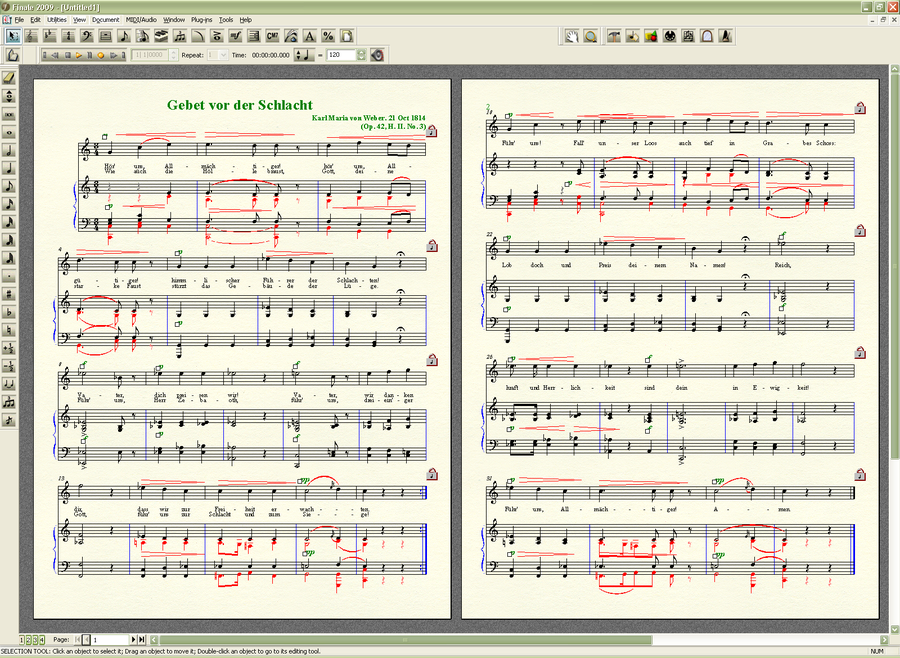Select the Selection tool arrow icon
This screenshot has height=658, width=900.
click(13, 37)
